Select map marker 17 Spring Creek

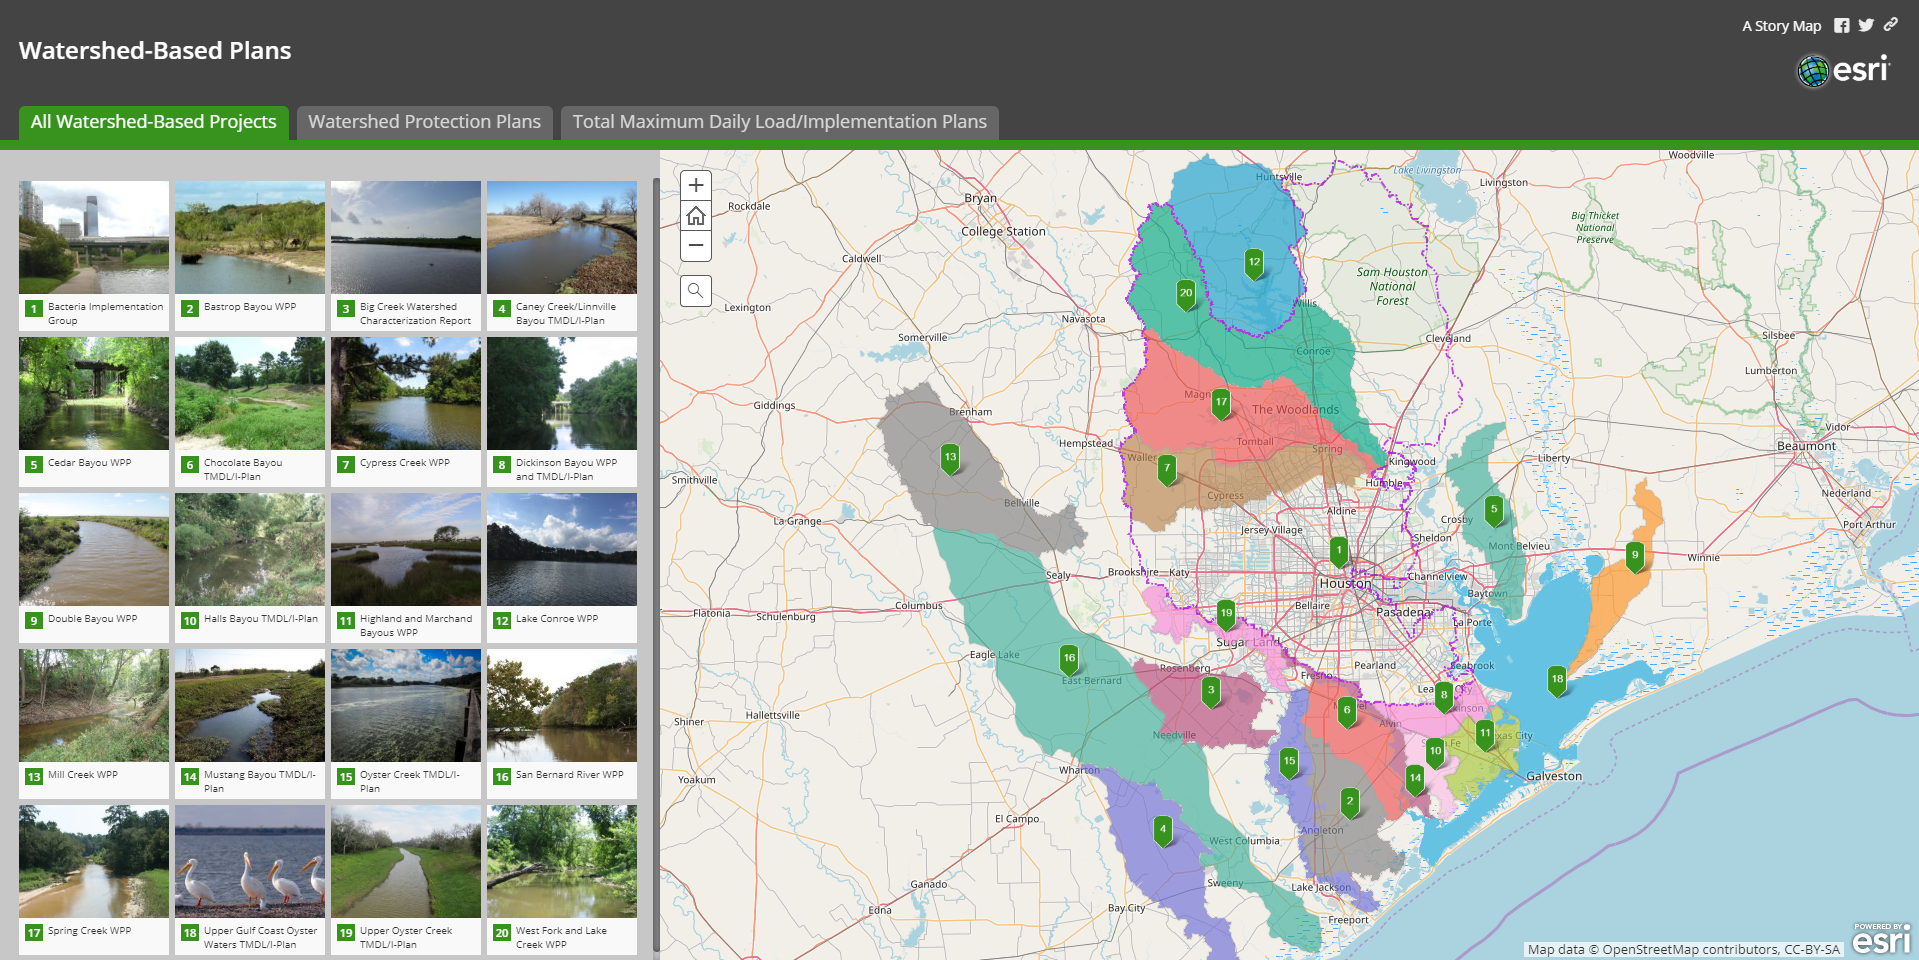pos(1221,404)
